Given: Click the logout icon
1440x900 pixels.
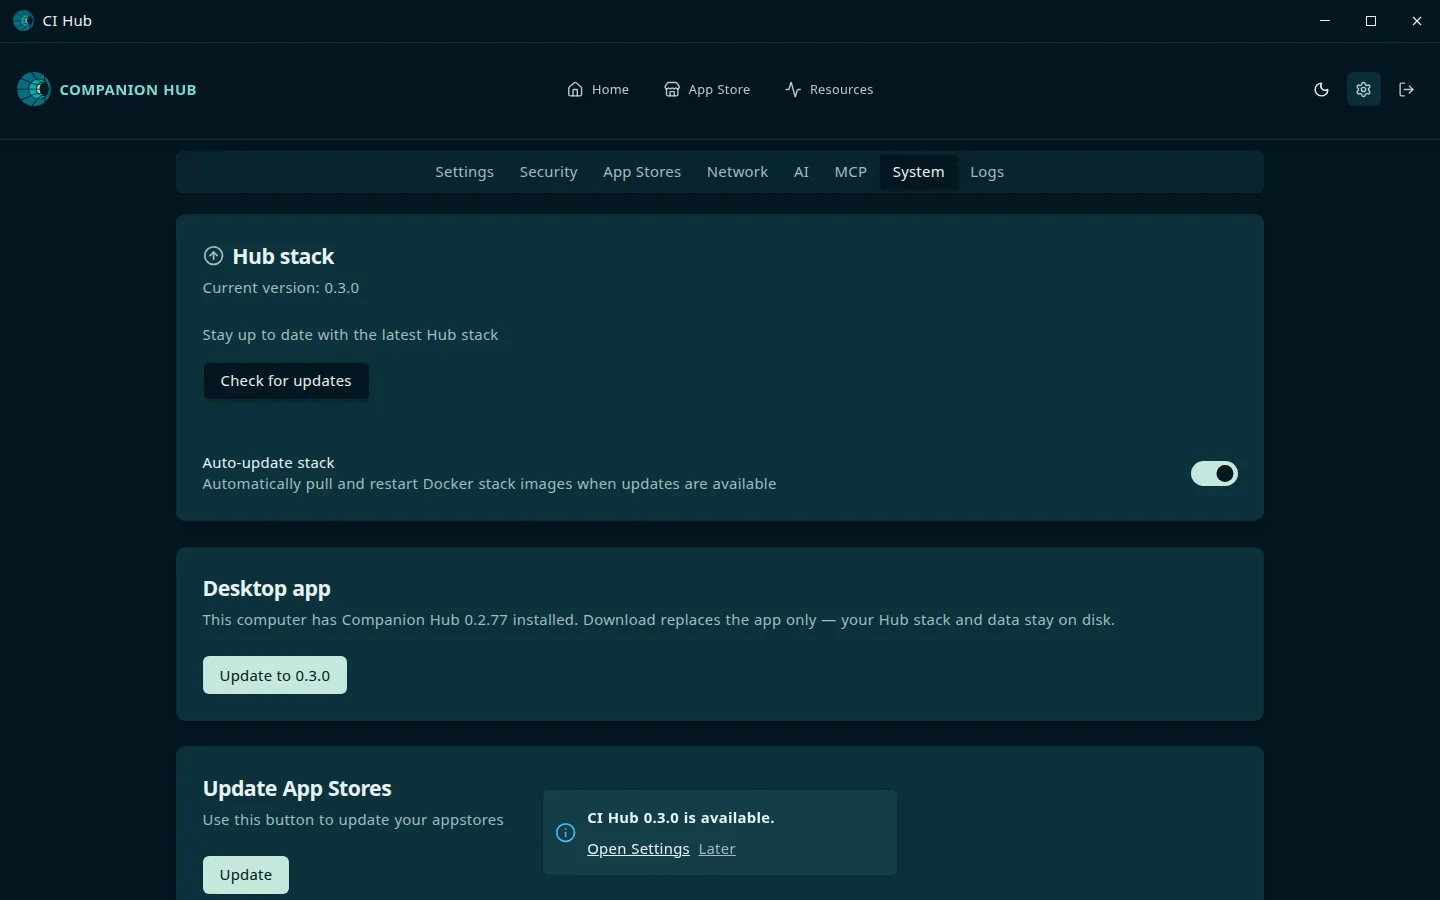Looking at the screenshot, I should pos(1406,89).
